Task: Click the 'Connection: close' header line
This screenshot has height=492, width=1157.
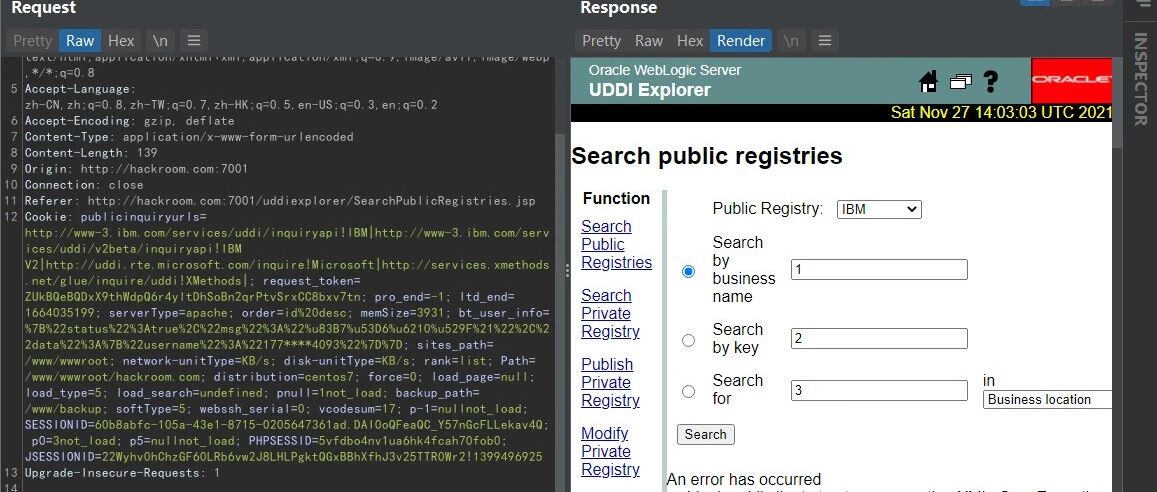Action: coord(83,185)
